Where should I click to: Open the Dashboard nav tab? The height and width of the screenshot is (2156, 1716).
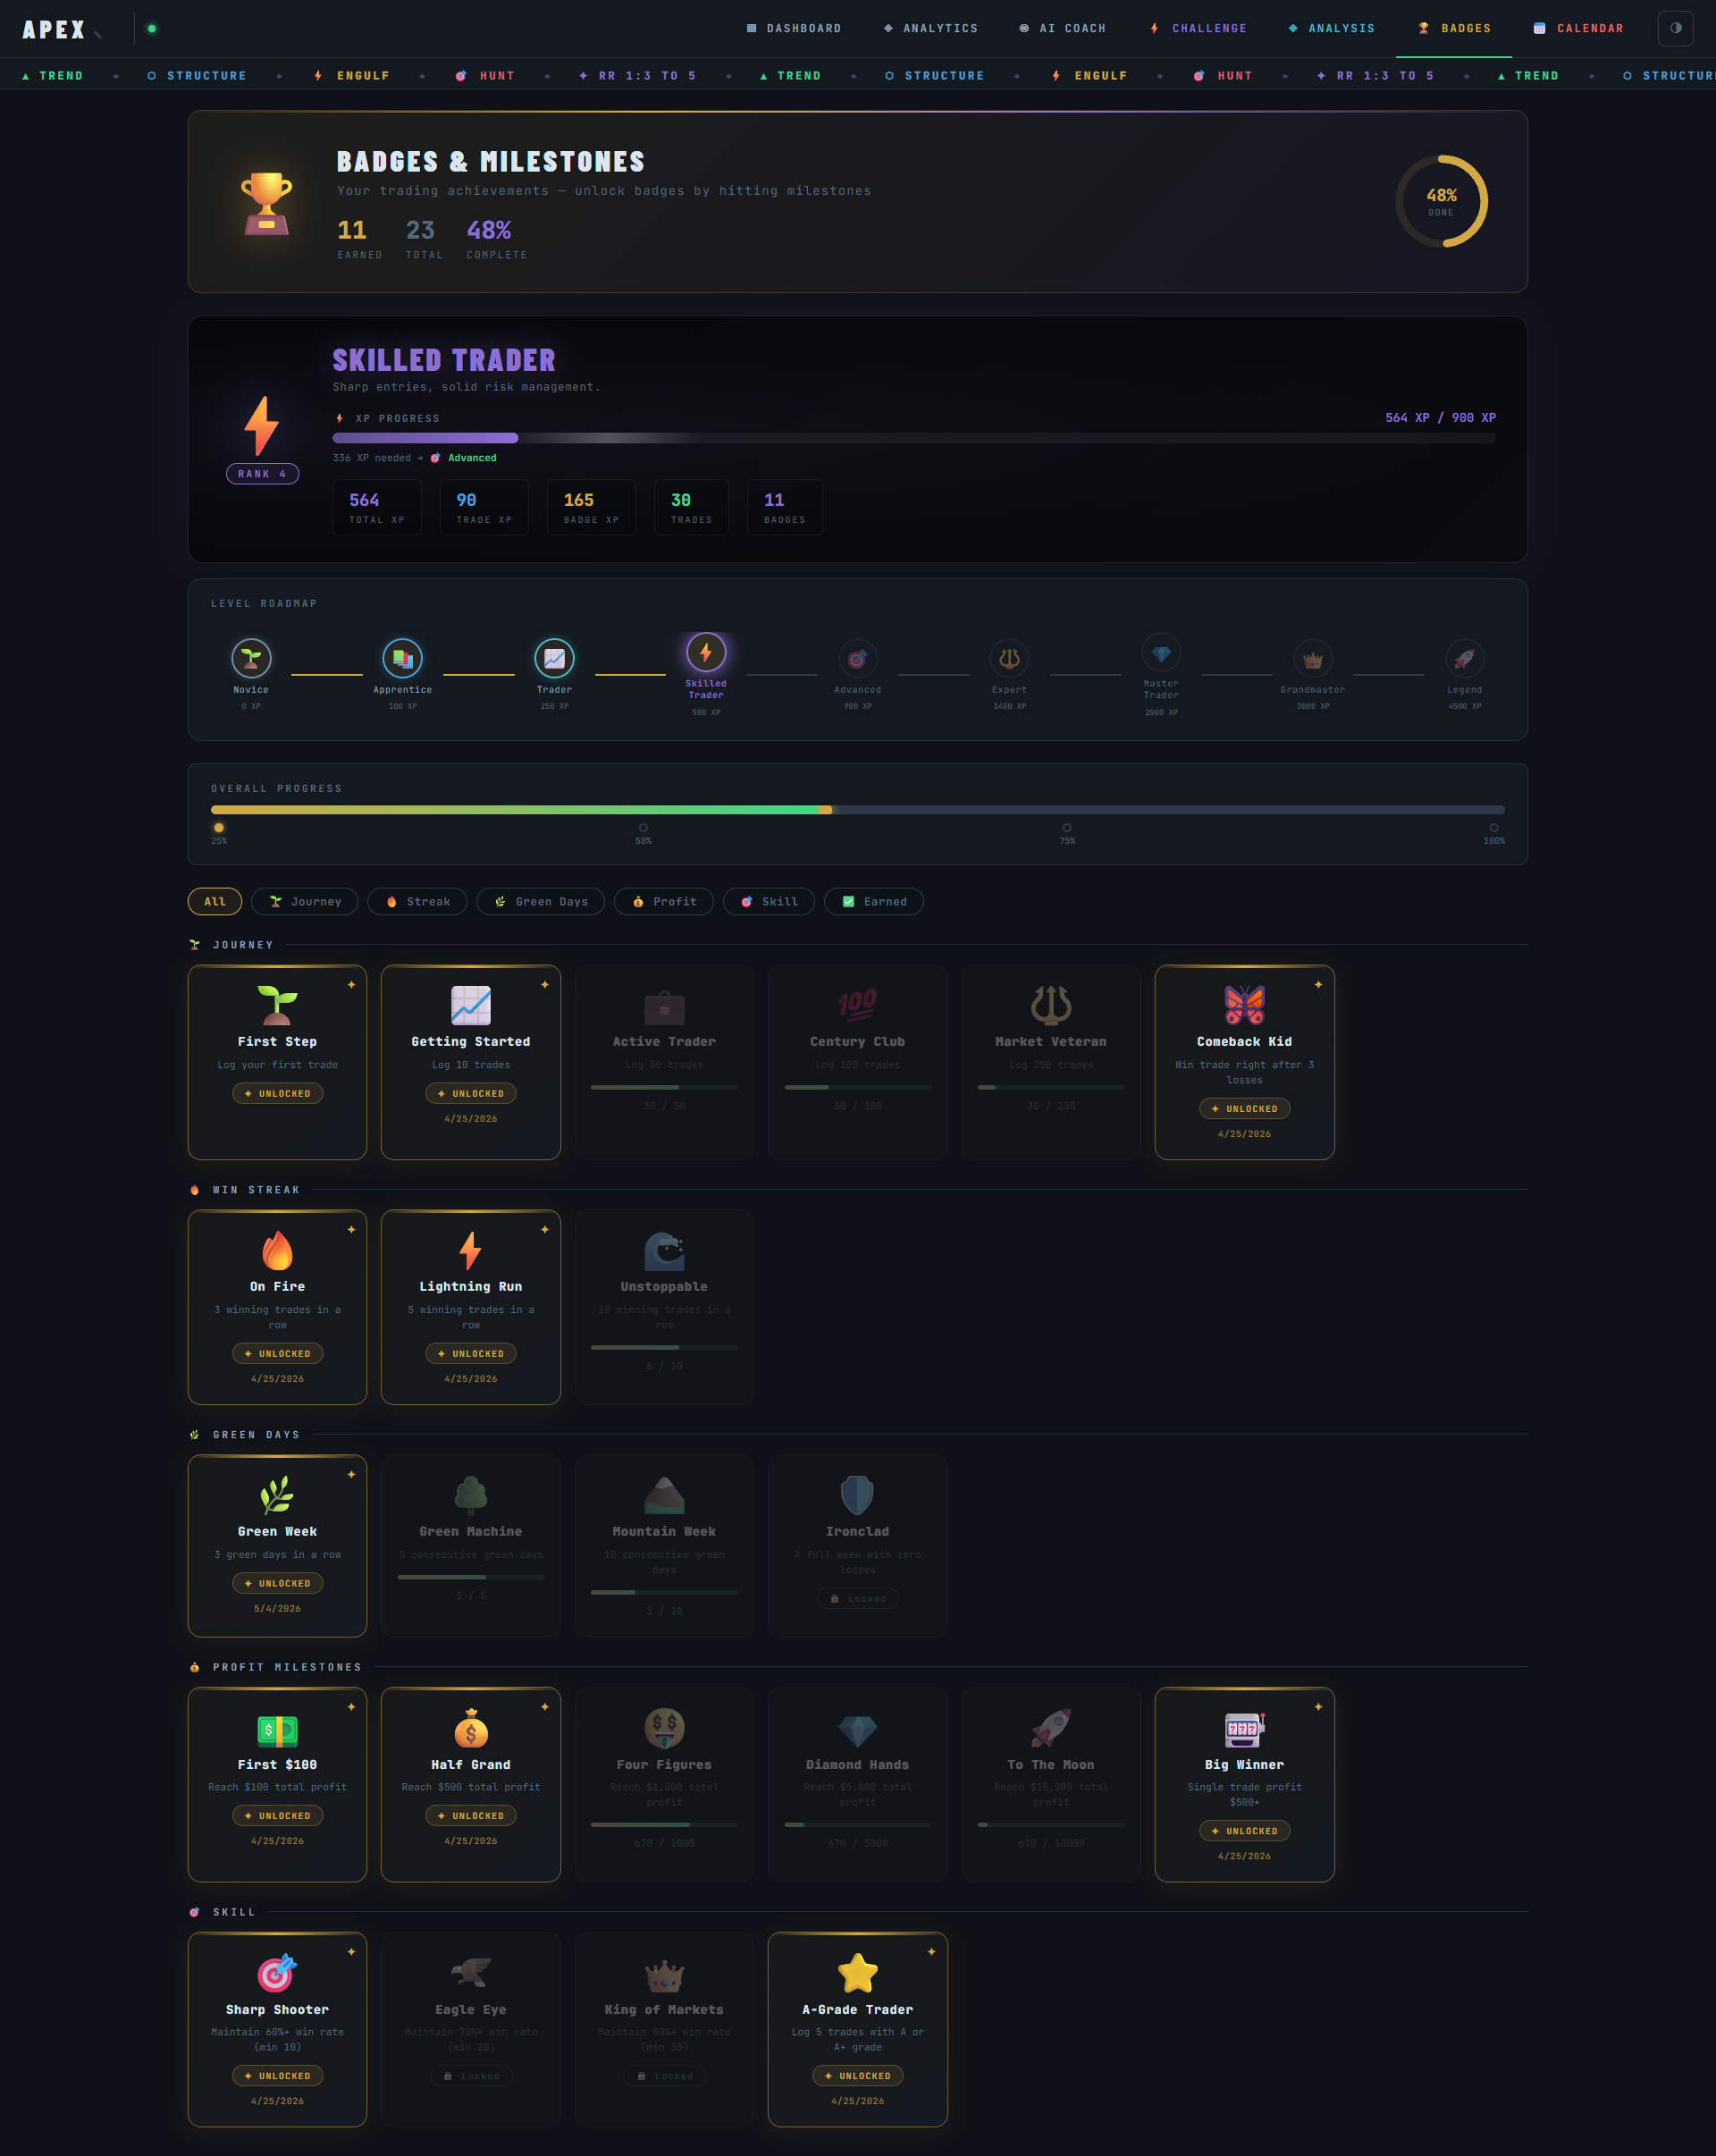coord(794,28)
